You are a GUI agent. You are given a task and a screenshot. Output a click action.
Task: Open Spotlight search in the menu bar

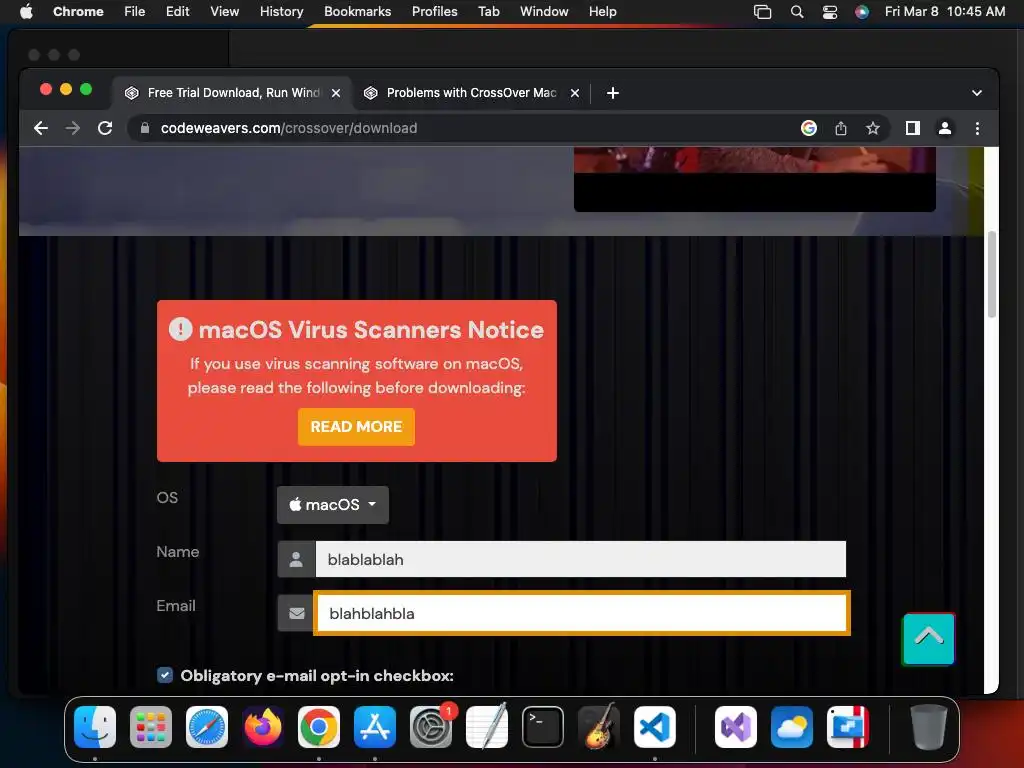click(x=797, y=11)
